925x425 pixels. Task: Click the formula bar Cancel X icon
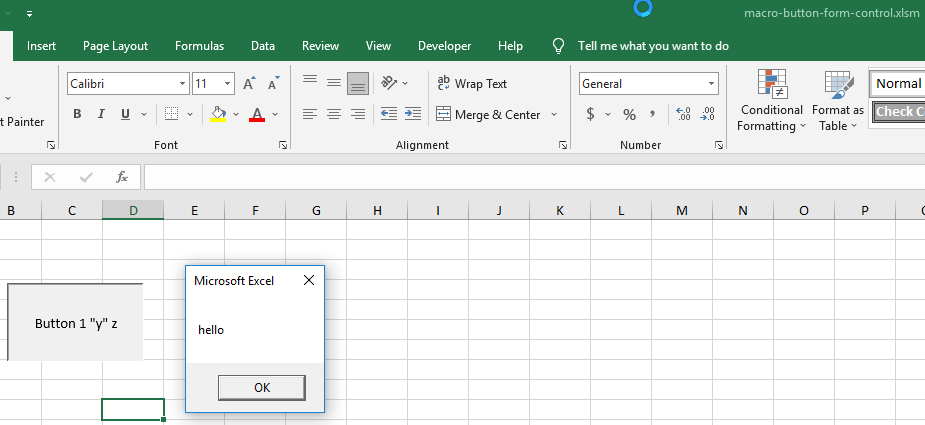pyautogui.click(x=50, y=177)
